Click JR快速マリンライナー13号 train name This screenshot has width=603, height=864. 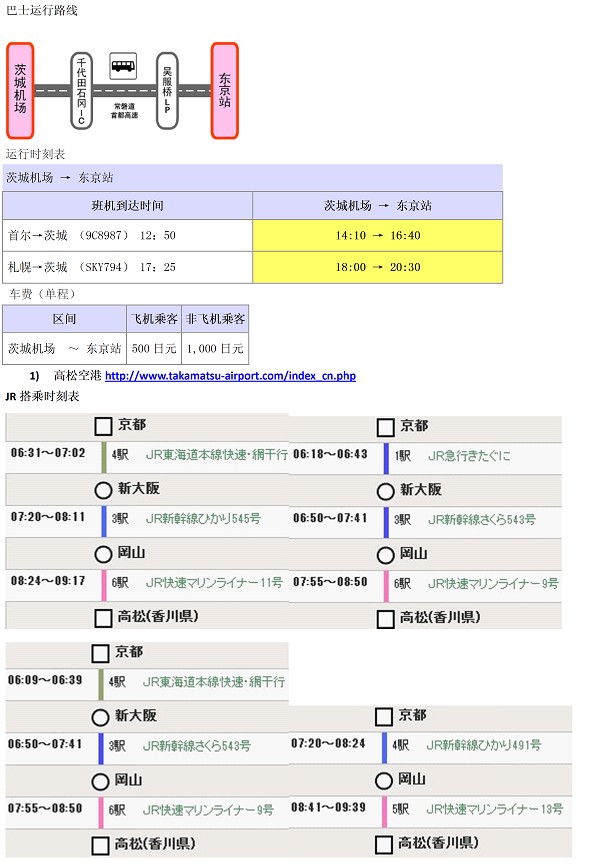(494, 809)
